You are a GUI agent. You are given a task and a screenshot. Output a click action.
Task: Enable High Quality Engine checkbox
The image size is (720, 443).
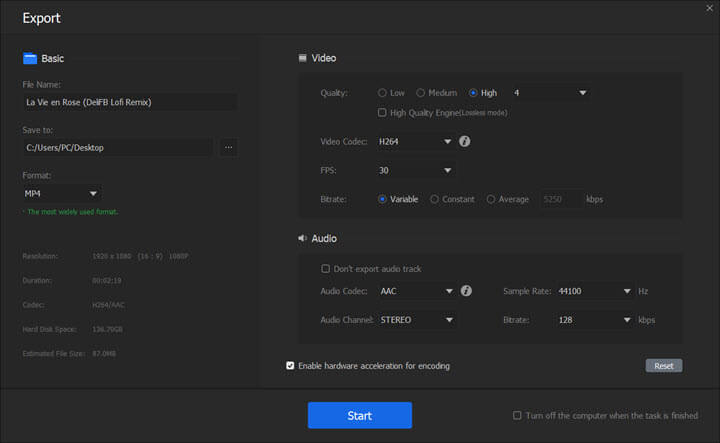coord(383,113)
